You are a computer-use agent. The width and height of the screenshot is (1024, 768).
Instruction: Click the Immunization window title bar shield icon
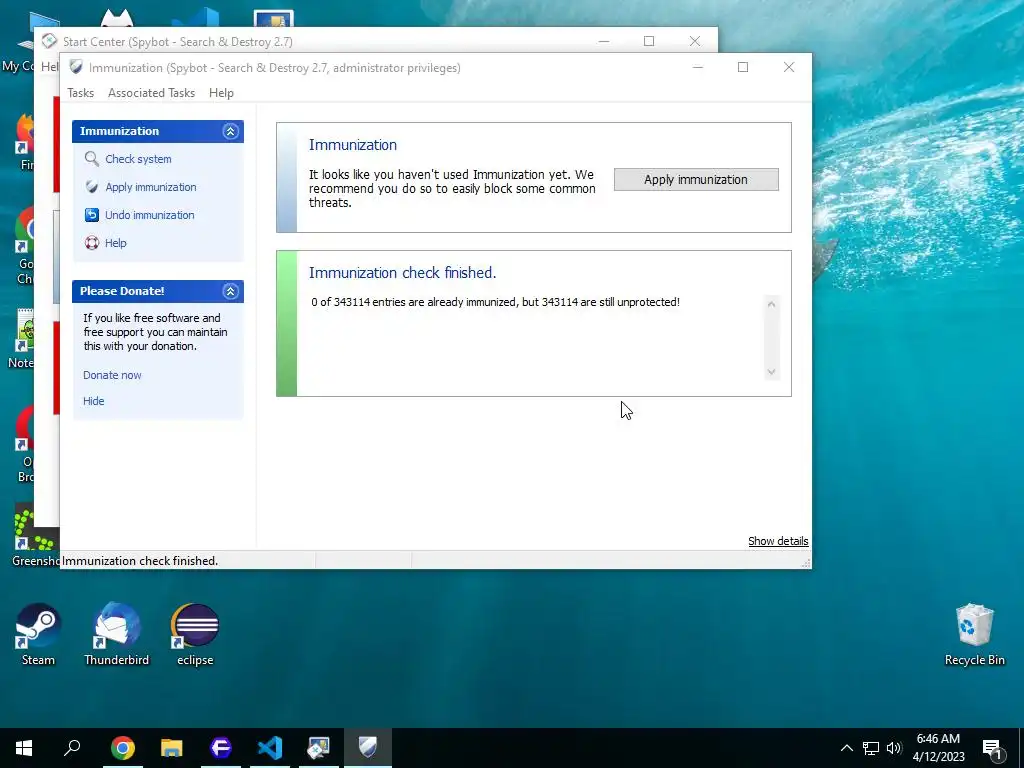click(76, 67)
